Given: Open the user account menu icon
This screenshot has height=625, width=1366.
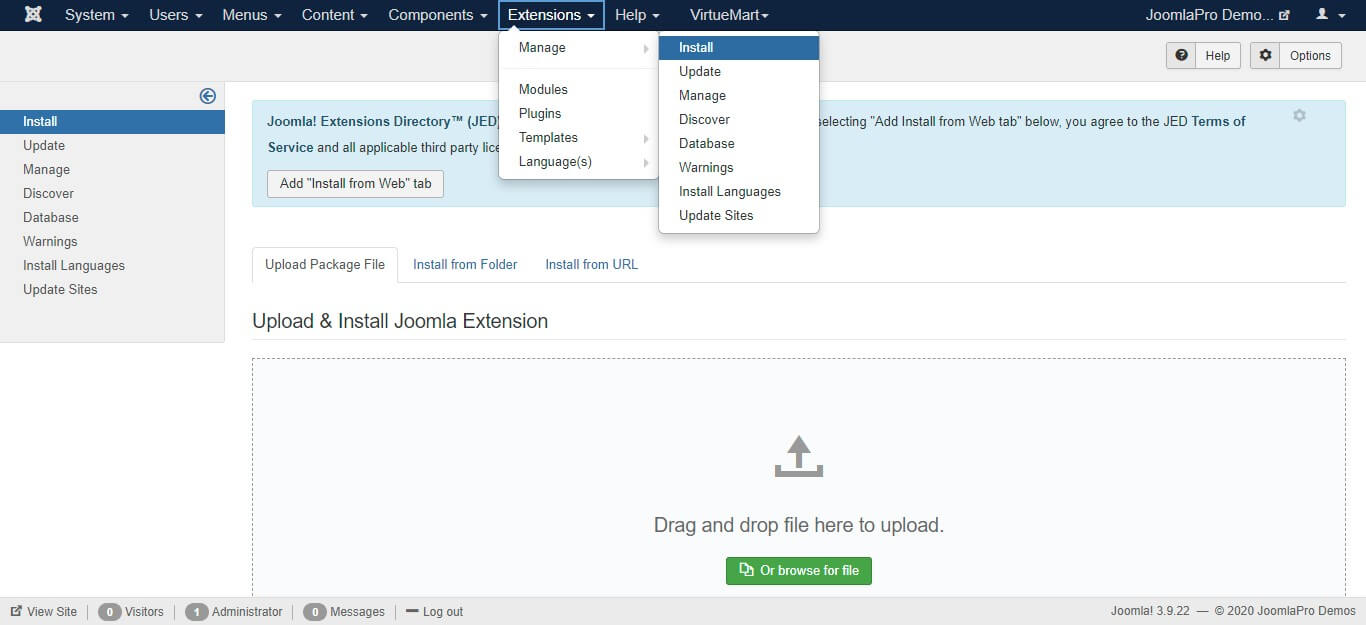Looking at the screenshot, I should click(1329, 15).
